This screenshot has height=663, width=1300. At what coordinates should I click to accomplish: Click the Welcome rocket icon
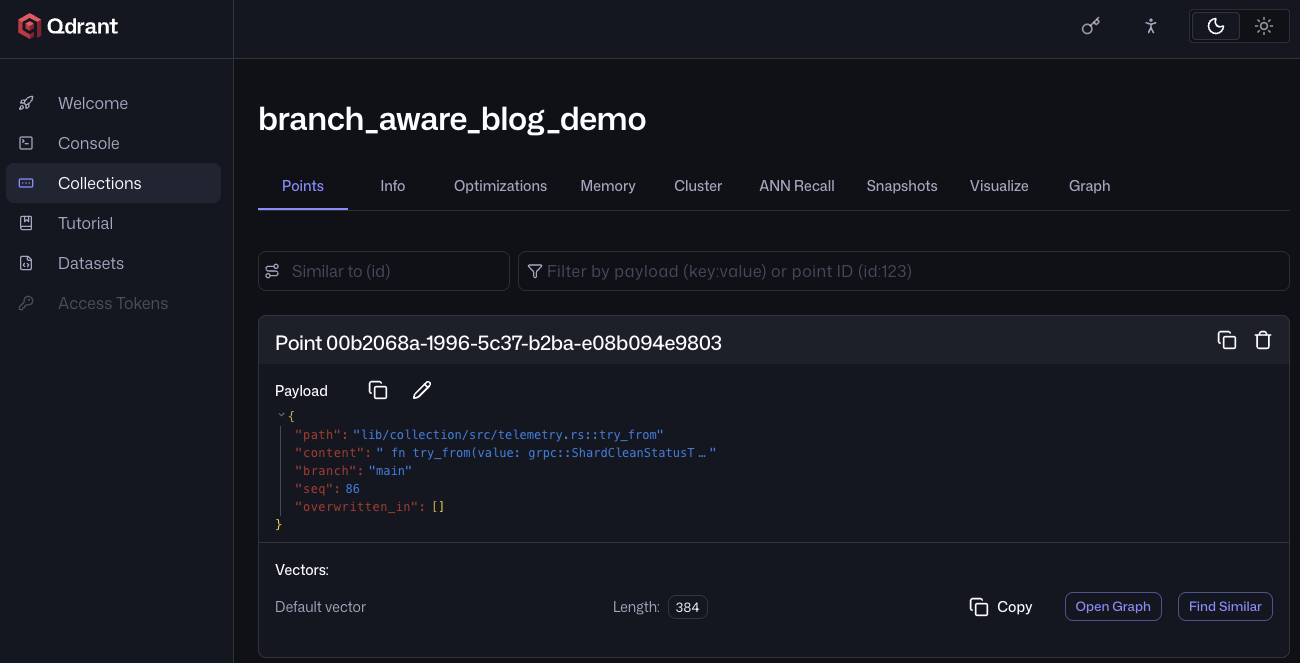(x=27, y=103)
